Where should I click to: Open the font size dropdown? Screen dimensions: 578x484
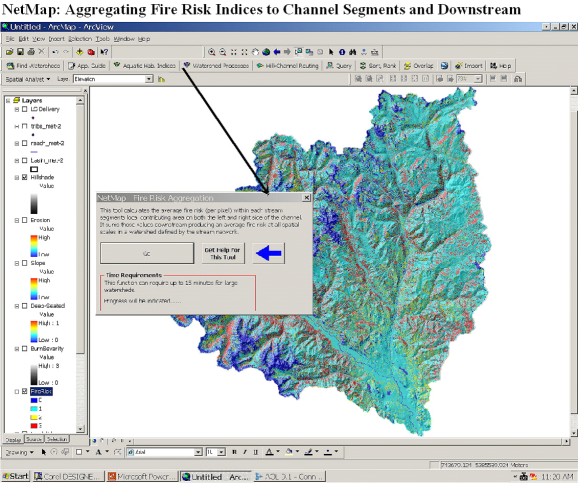pyautogui.click(x=222, y=452)
